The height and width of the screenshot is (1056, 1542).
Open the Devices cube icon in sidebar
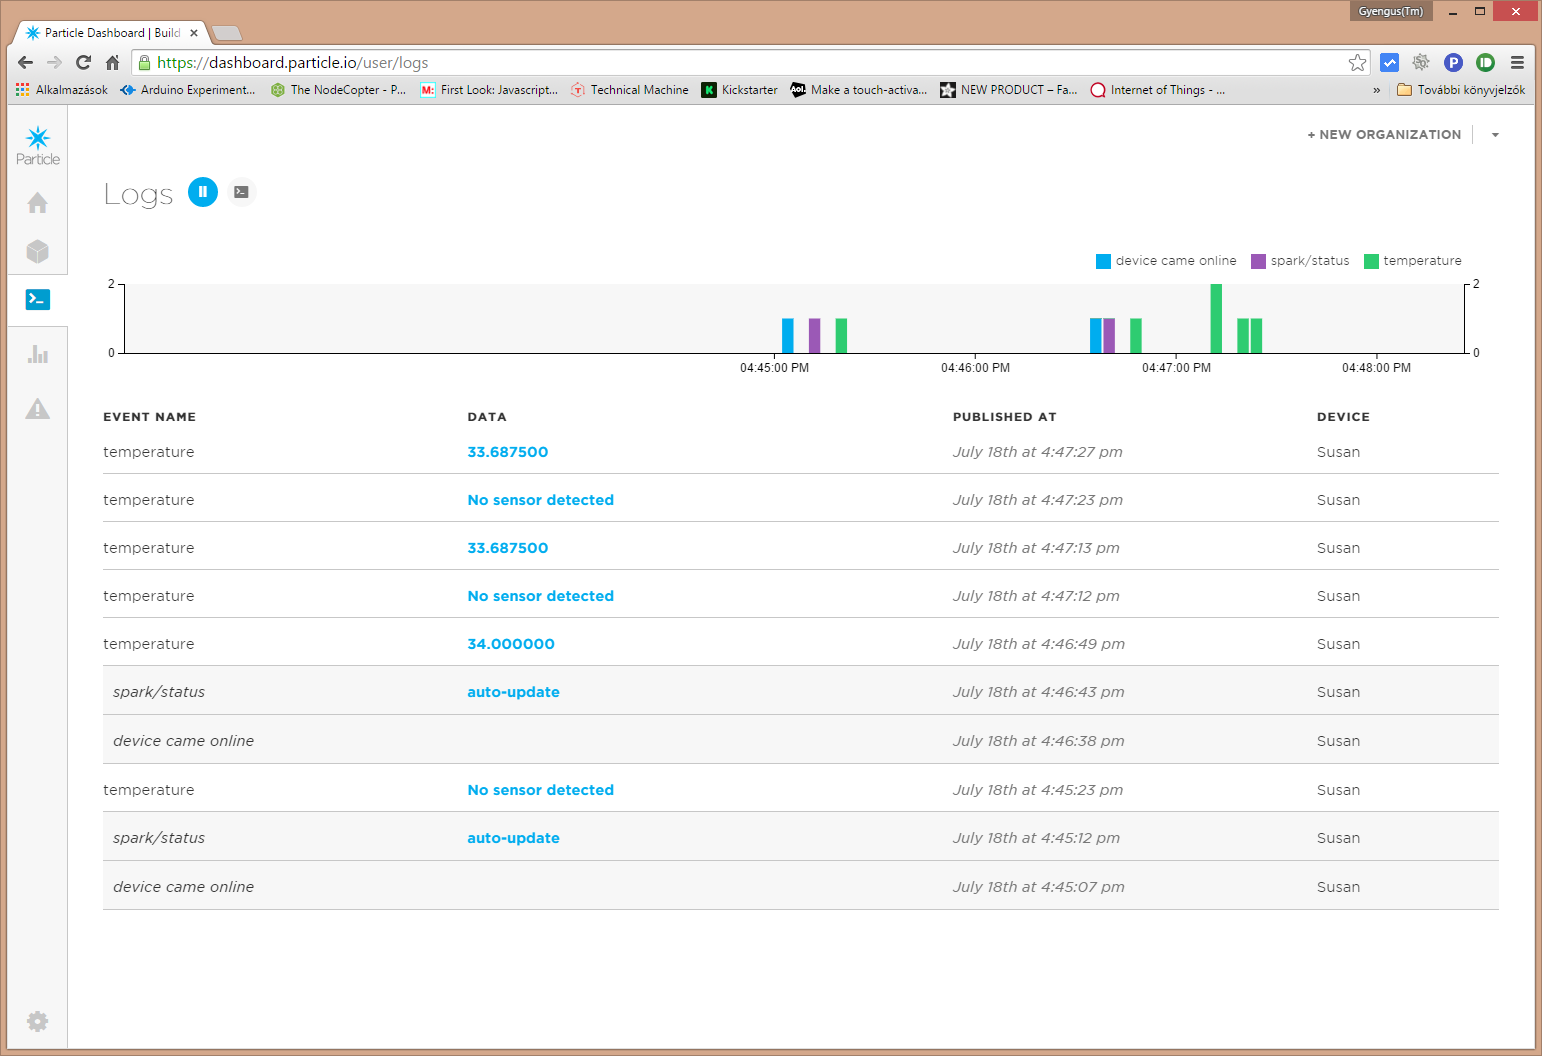tap(37, 251)
